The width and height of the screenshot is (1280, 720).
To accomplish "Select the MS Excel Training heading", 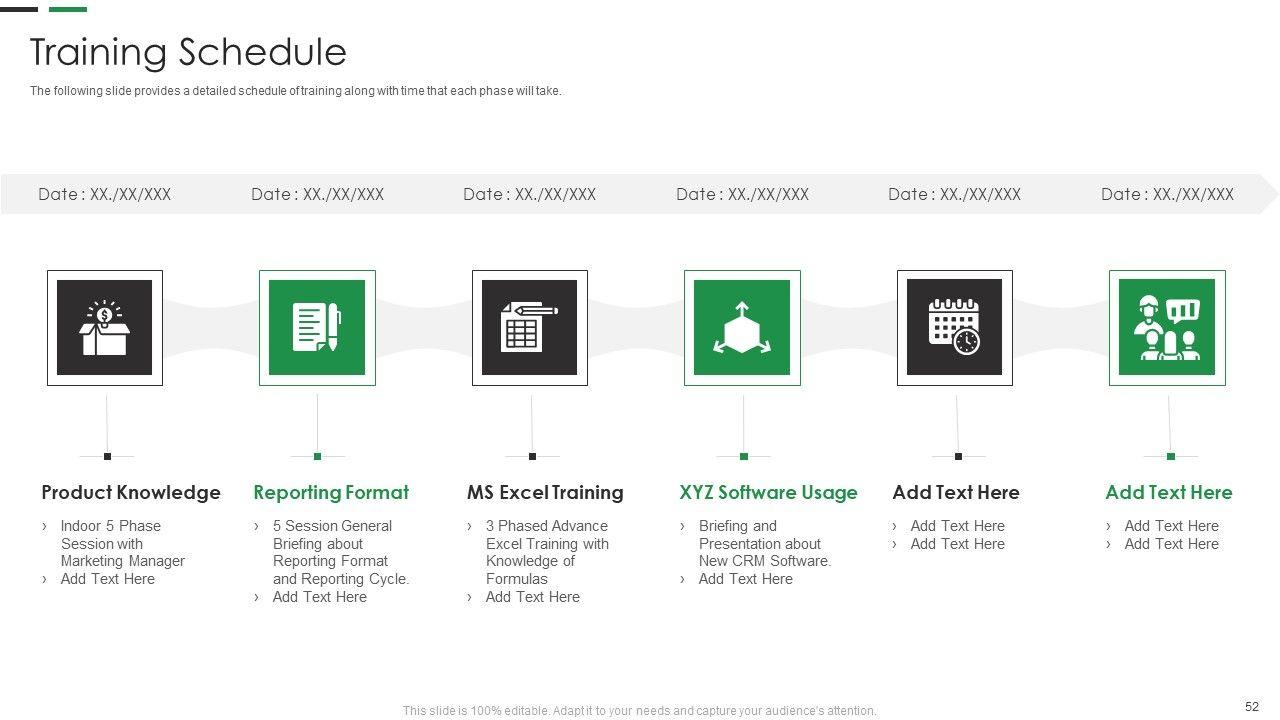I will pos(545,492).
